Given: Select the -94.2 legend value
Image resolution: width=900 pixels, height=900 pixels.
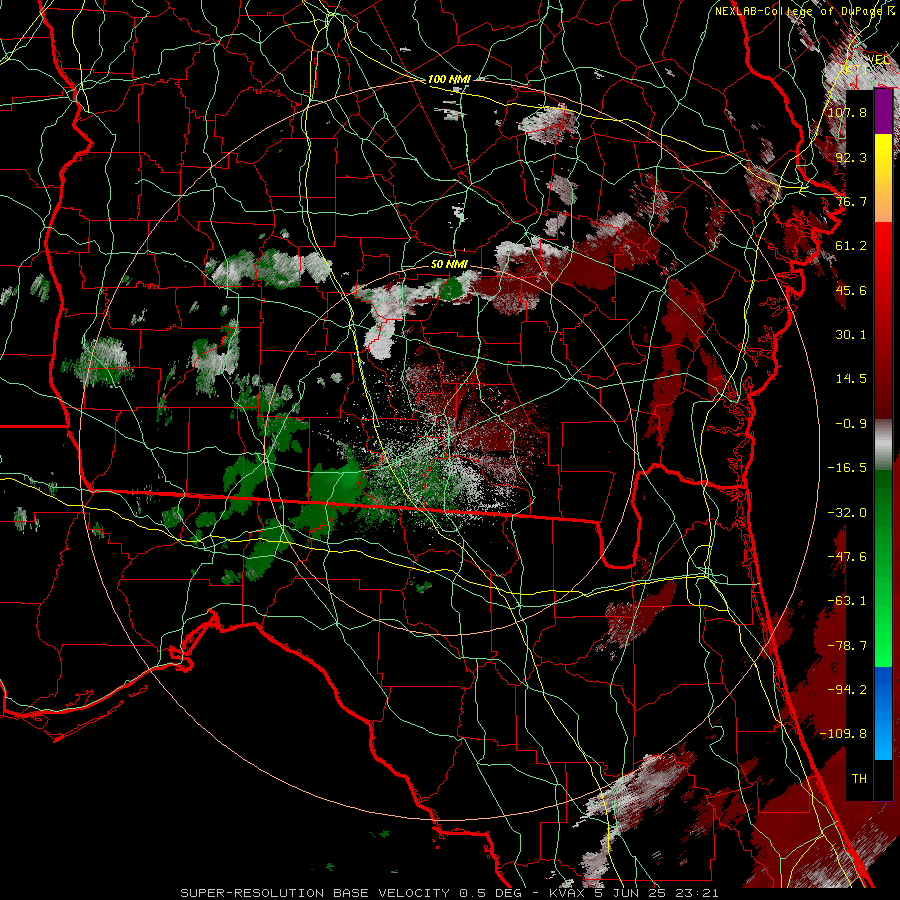Looking at the screenshot, I should click(x=847, y=690).
